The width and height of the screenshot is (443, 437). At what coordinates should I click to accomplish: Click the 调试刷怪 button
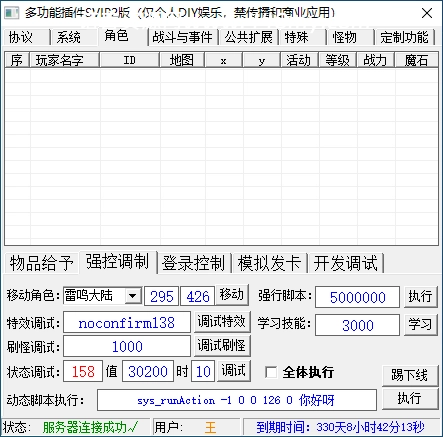point(222,346)
